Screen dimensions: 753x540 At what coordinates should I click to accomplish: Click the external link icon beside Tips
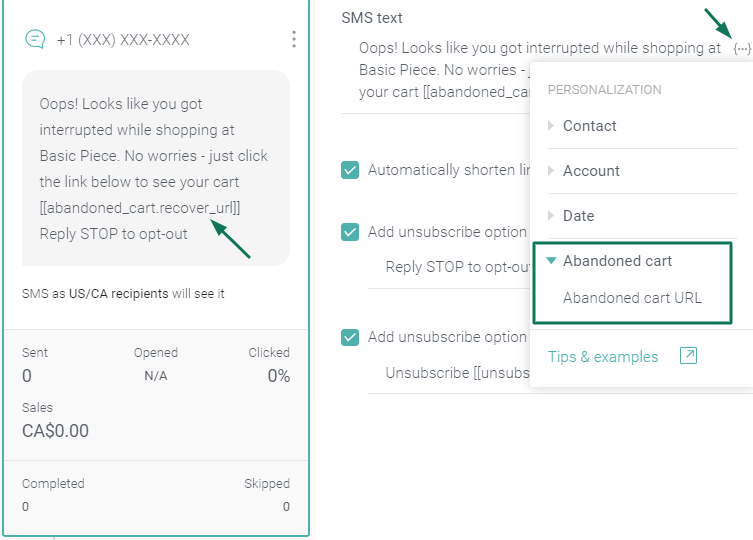pos(688,356)
